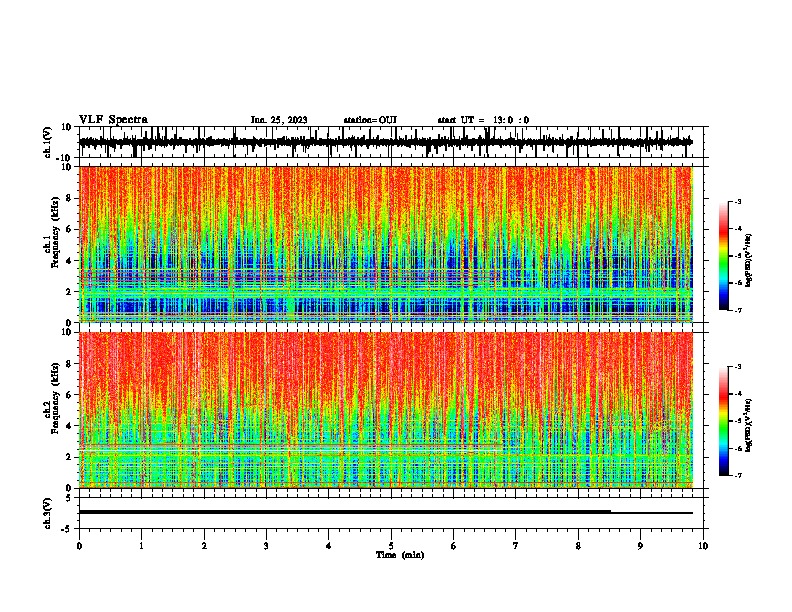Click the station name label in header
This screenshot has width=792, height=612.
coord(370,120)
